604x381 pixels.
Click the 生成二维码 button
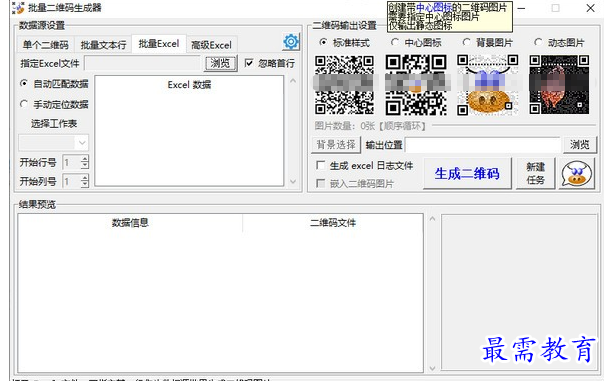(467, 174)
